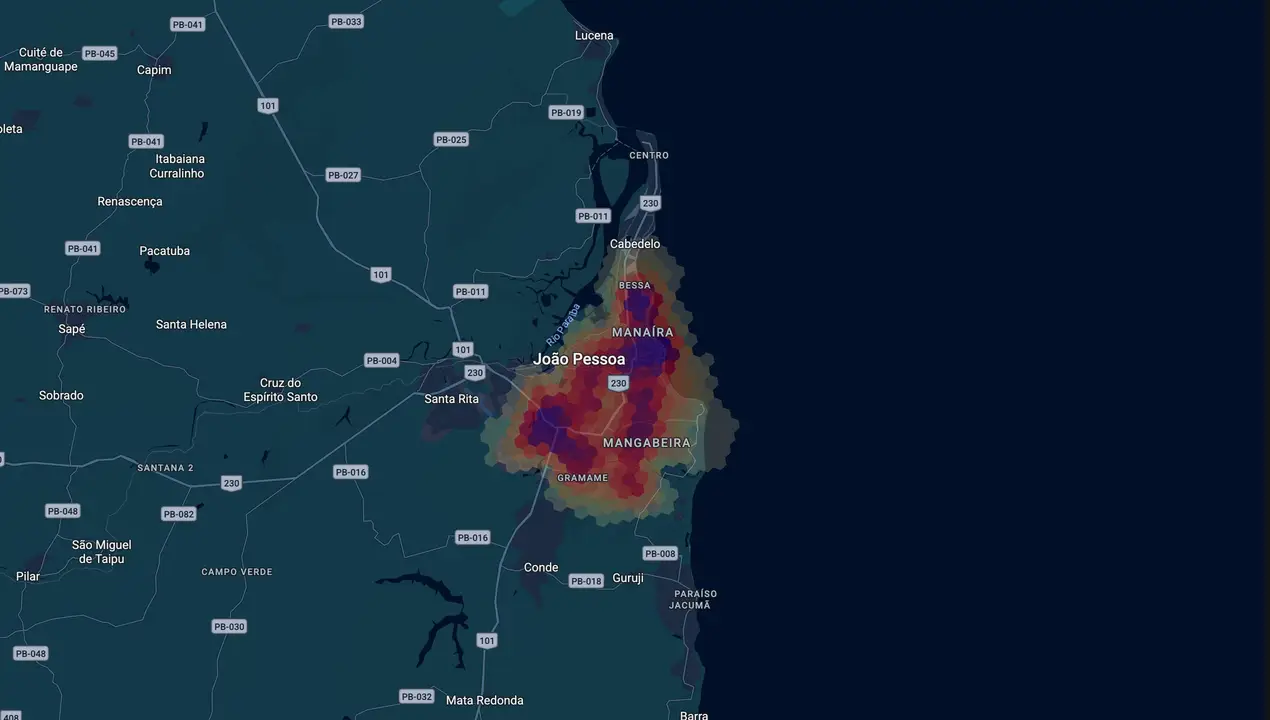Click the PB-045 road shield

pyautogui.click(x=100, y=54)
